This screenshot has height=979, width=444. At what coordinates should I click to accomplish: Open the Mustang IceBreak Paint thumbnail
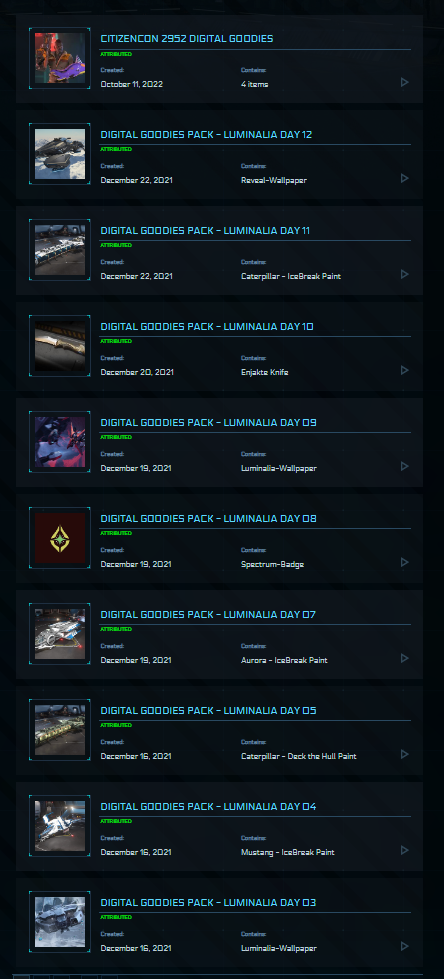point(60,826)
